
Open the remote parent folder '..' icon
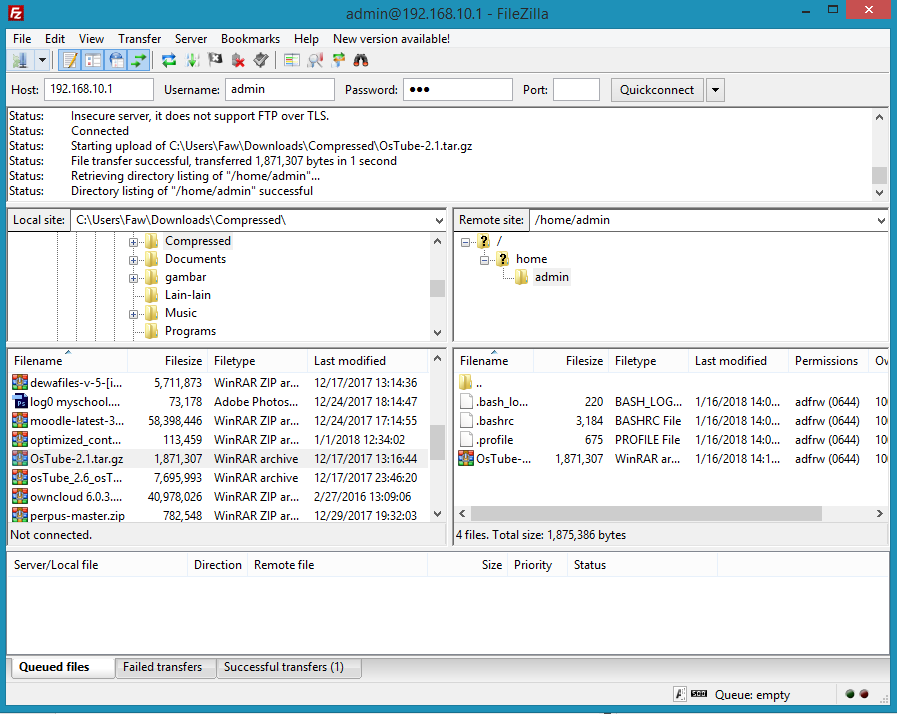pyautogui.click(x=466, y=383)
